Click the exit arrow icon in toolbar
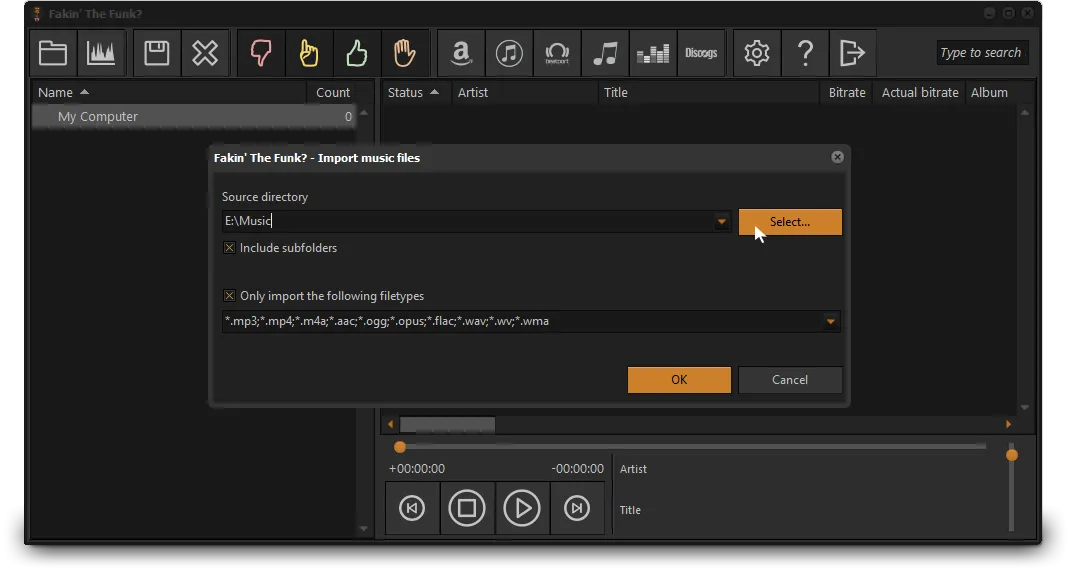 (x=853, y=53)
